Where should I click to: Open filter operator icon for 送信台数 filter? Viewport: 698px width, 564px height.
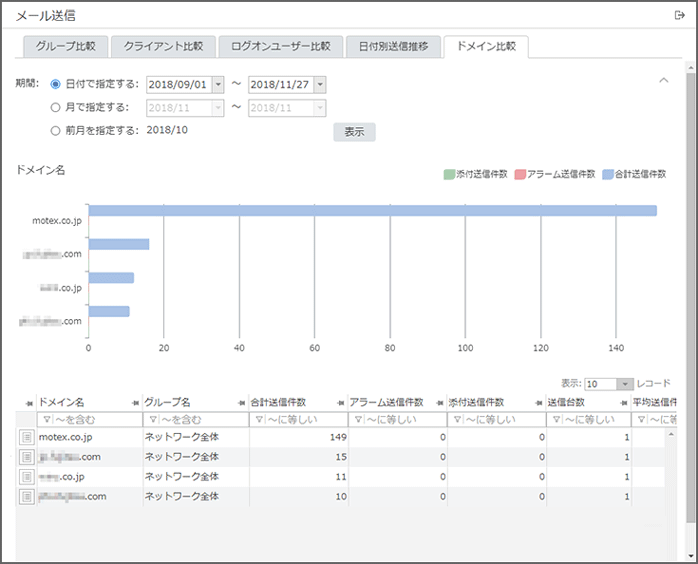point(556,419)
